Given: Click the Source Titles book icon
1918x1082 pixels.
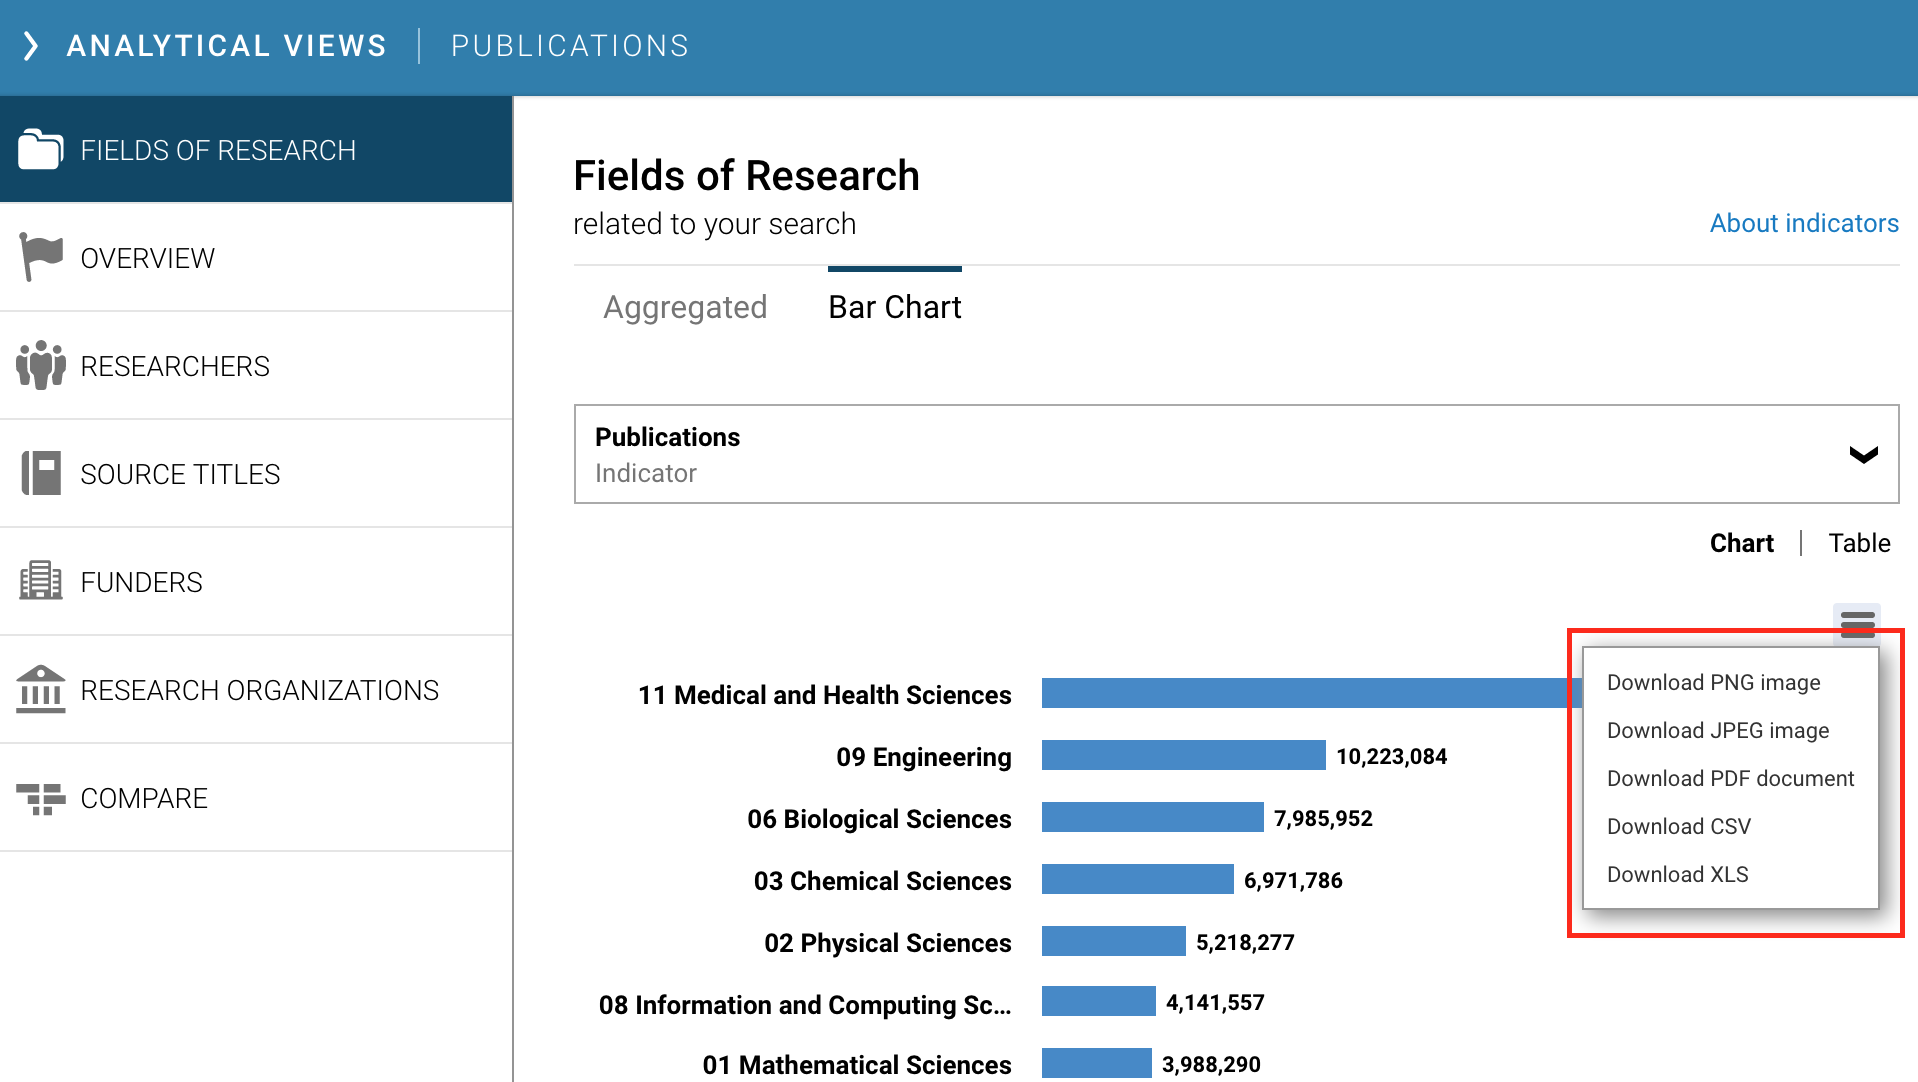Looking at the screenshot, I should click(x=40, y=474).
